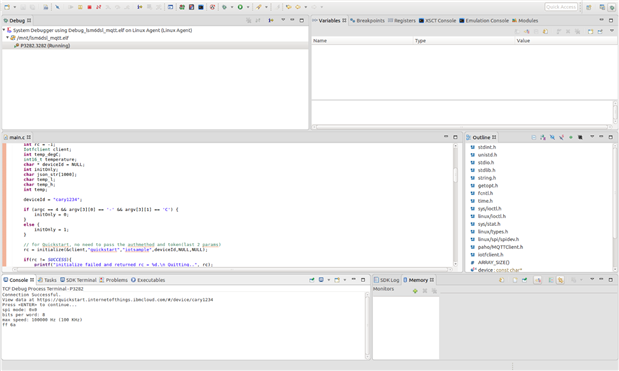Image resolution: width=619 pixels, height=371 pixels.
Task: Click the Open Perspective icon
Action: 589,7
